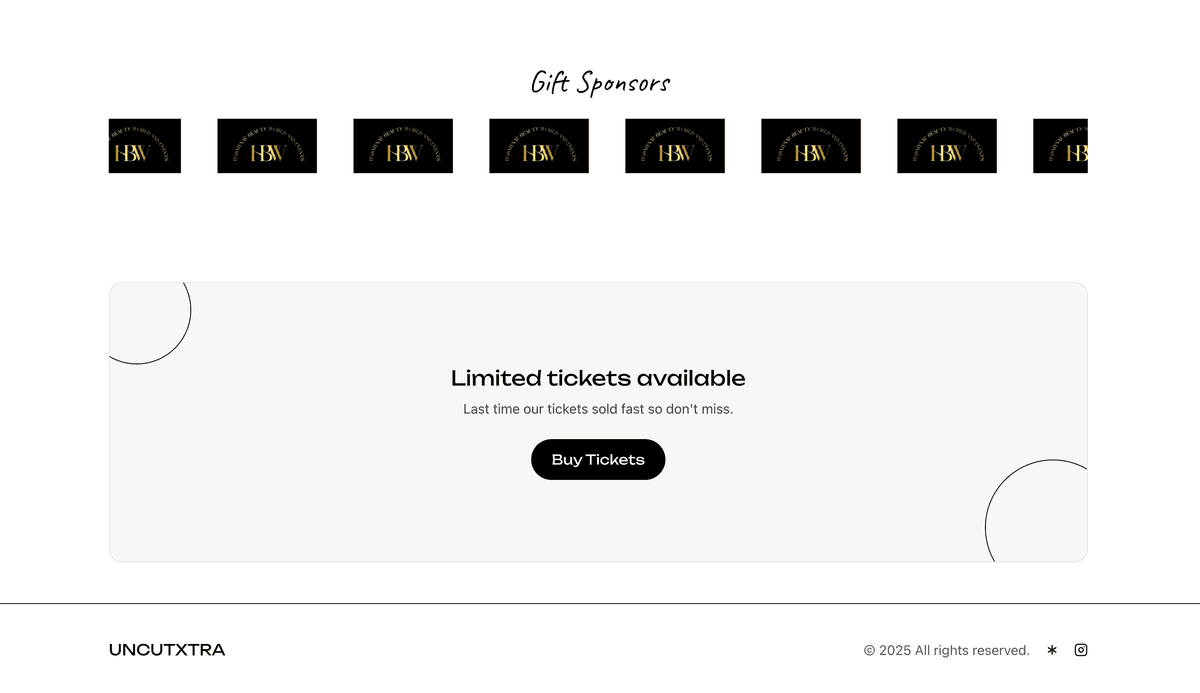Go to the UNCUTXTRA footer logo
This screenshot has height=693, width=1200.
pyautogui.click(x=167, y=650)
